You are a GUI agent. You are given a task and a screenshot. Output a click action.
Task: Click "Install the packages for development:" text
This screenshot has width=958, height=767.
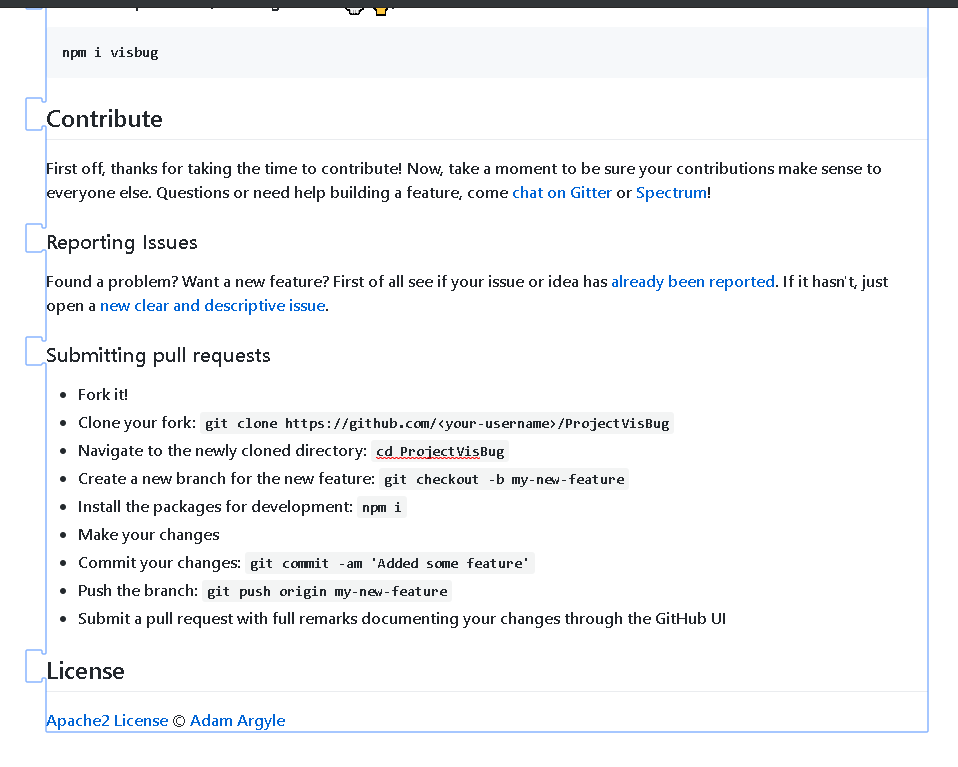[215, 507]
